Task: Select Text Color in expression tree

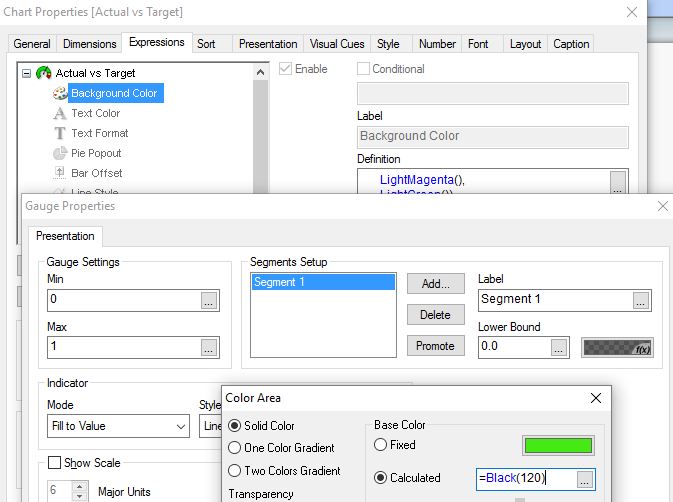Action: tap(95, 113)
